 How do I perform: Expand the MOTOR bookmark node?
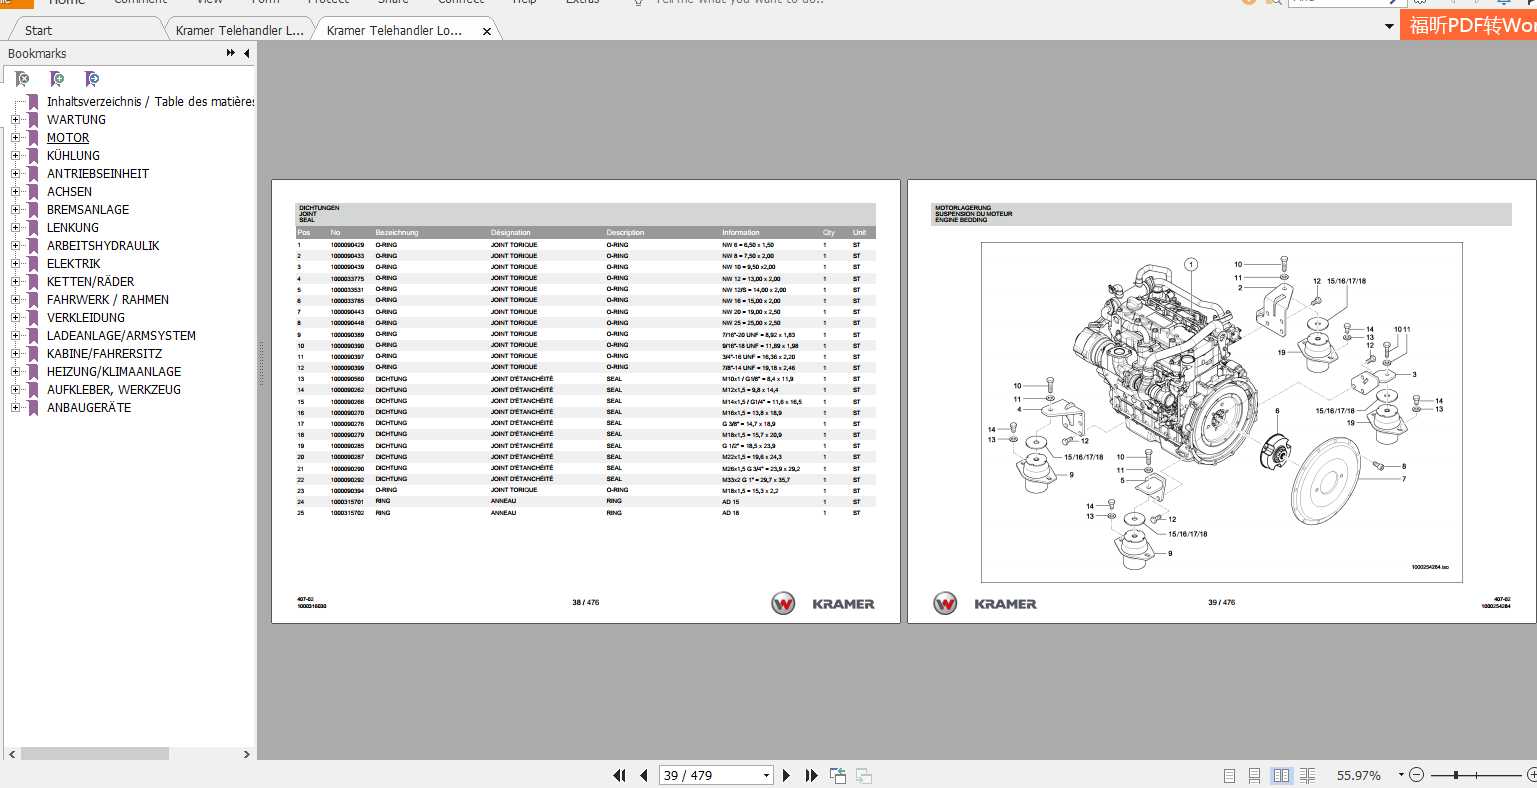15,138
